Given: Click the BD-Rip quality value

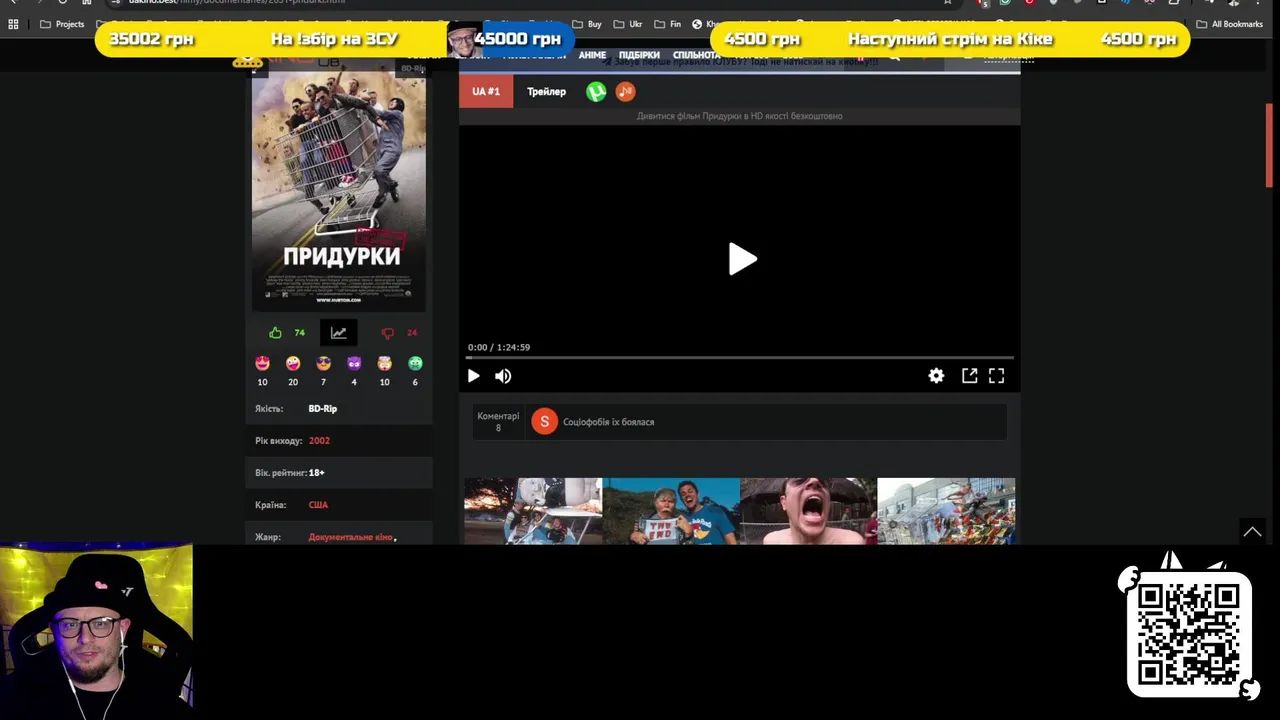Looking at the screenshot, I should 323,409.
